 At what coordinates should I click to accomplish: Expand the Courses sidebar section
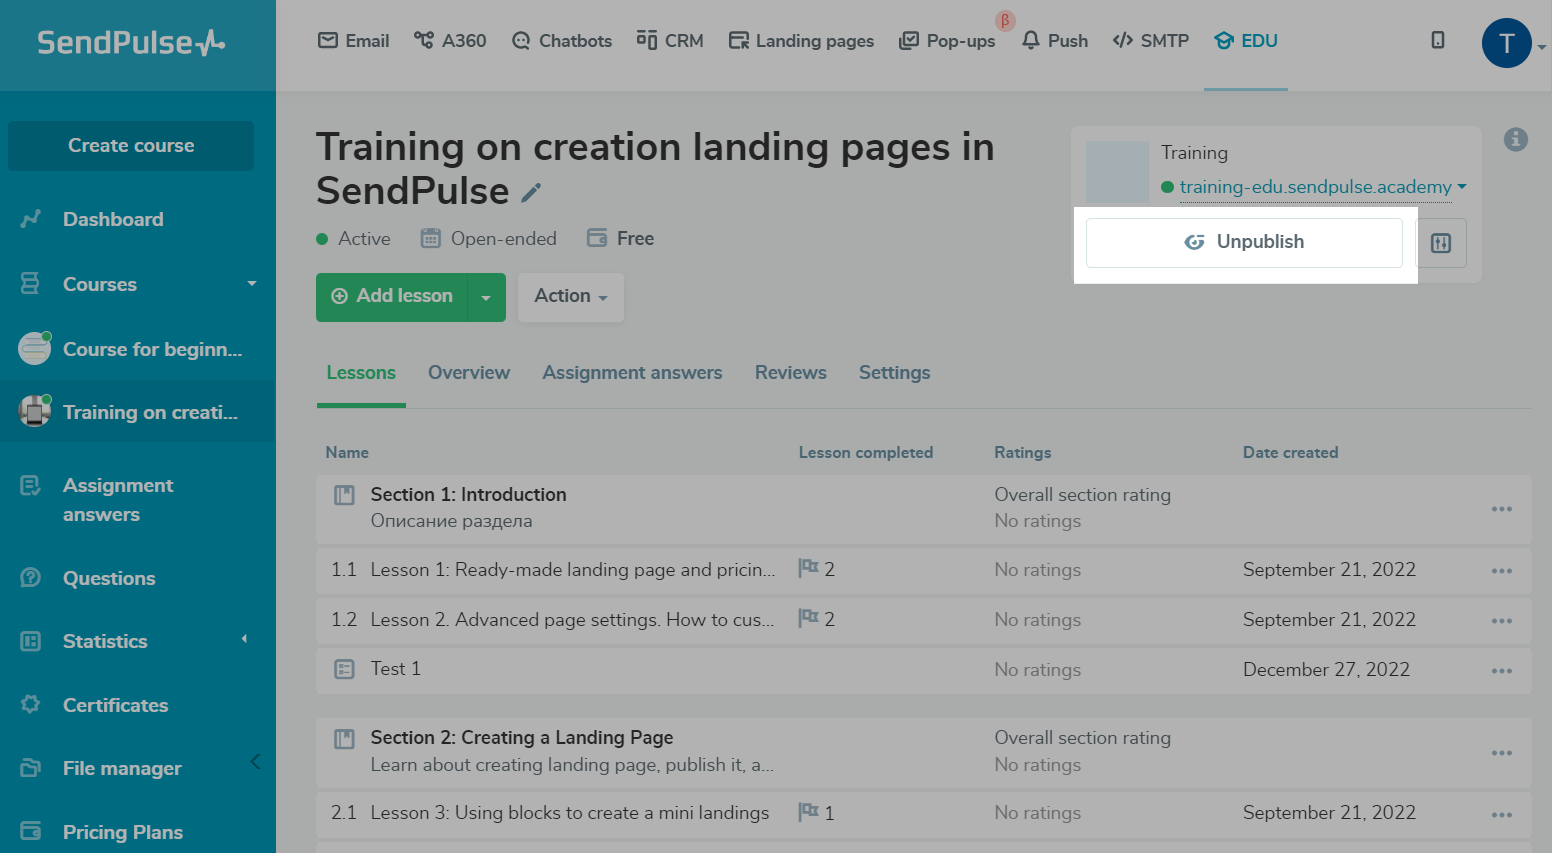pos(251,284)
